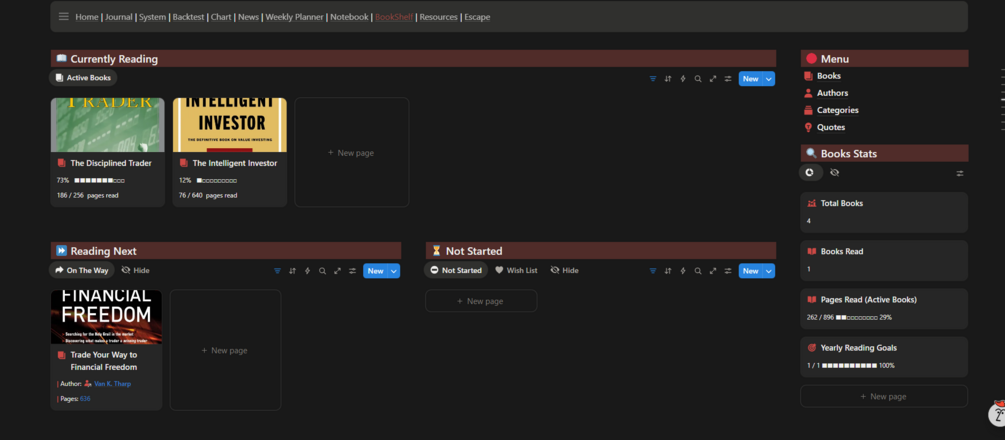Click the lightbulb icon beside Quotes
The width and height of the screenshot is (1005, 440).
pyautogui.click(x=808, y=127)
